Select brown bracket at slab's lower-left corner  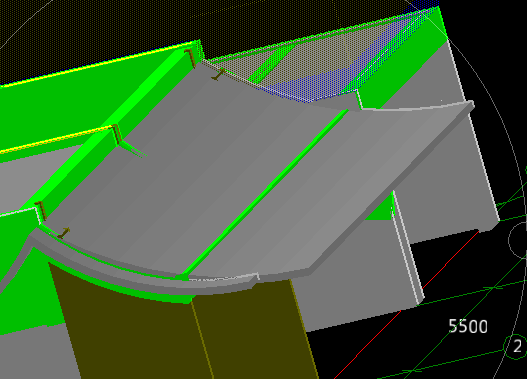(63, 232)
